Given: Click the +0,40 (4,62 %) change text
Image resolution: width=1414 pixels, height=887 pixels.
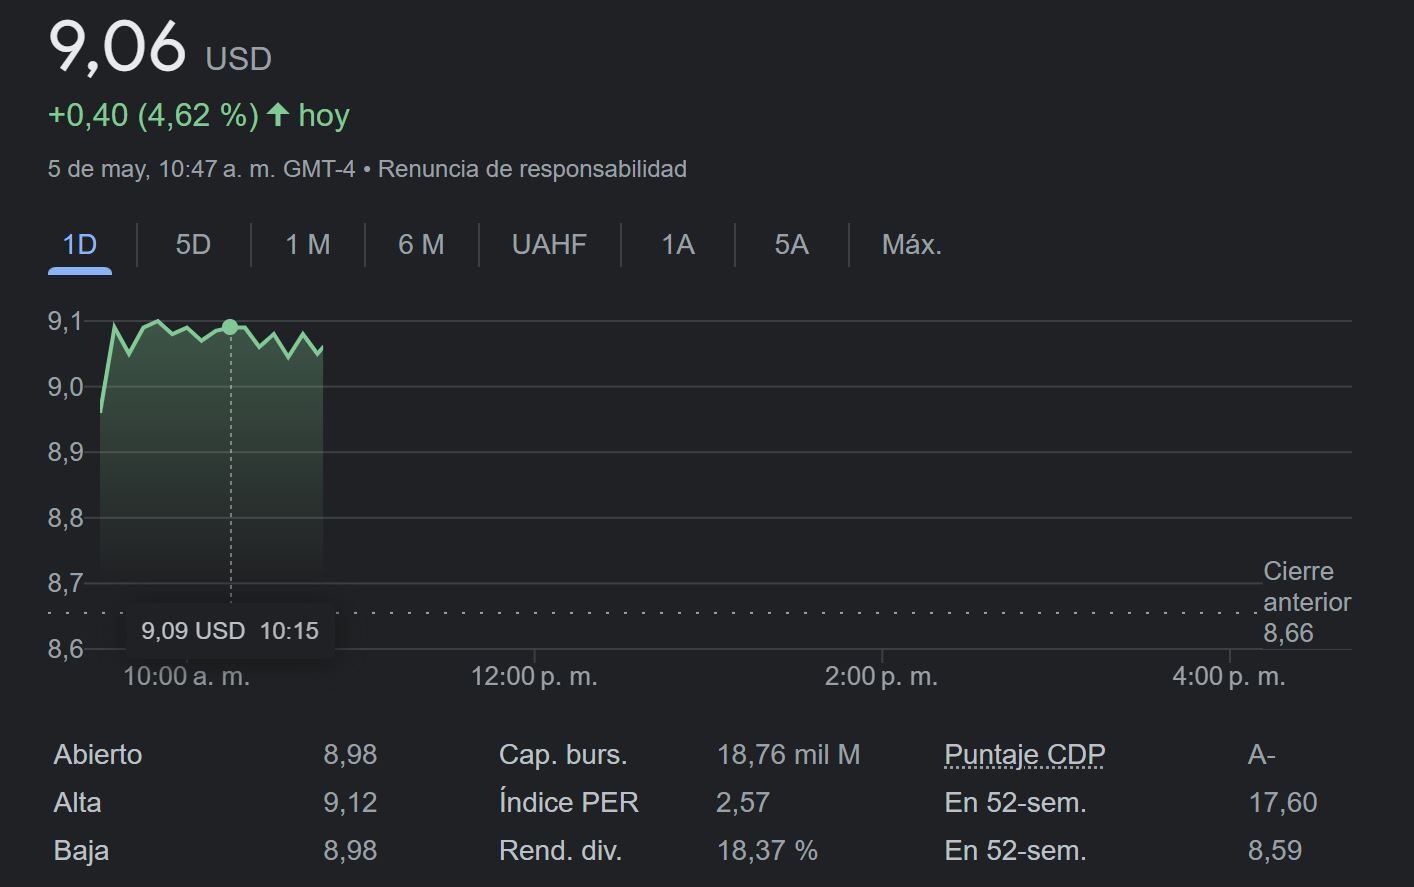Looking at the screenshot, I should (x=153, y=115).
